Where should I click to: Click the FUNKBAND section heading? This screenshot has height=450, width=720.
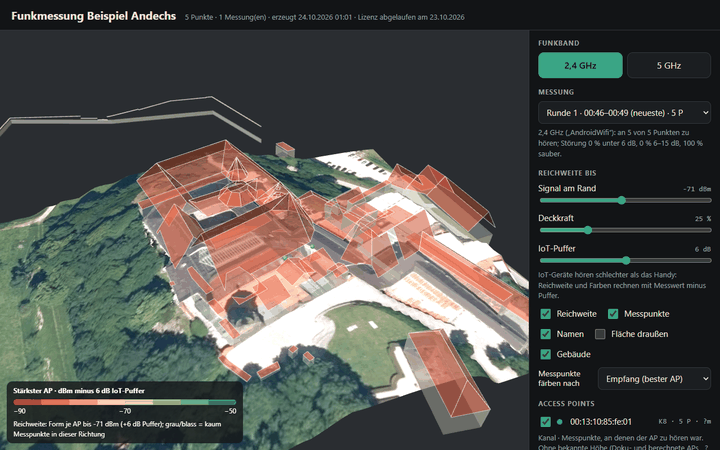click(558, 43)
